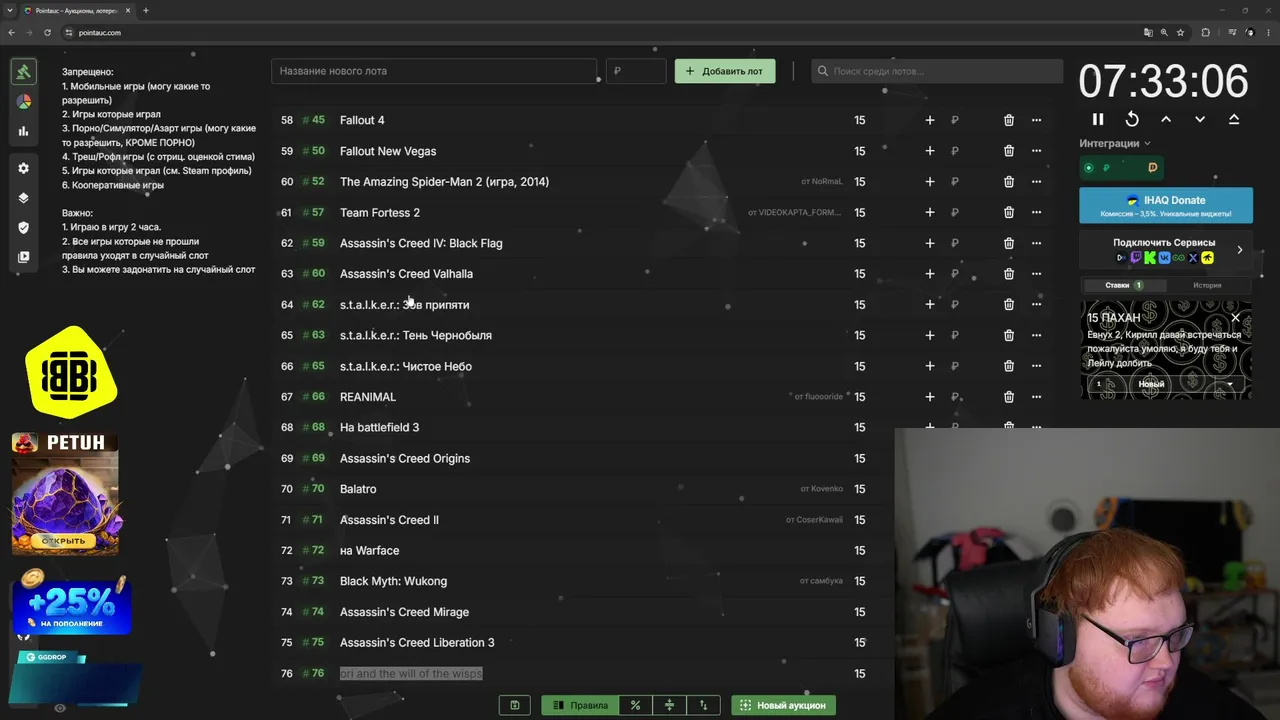
Task: Click the ruble icon on s.t.a.l.k.e.r.: Чистое Небо row
Action: [955, 366]
